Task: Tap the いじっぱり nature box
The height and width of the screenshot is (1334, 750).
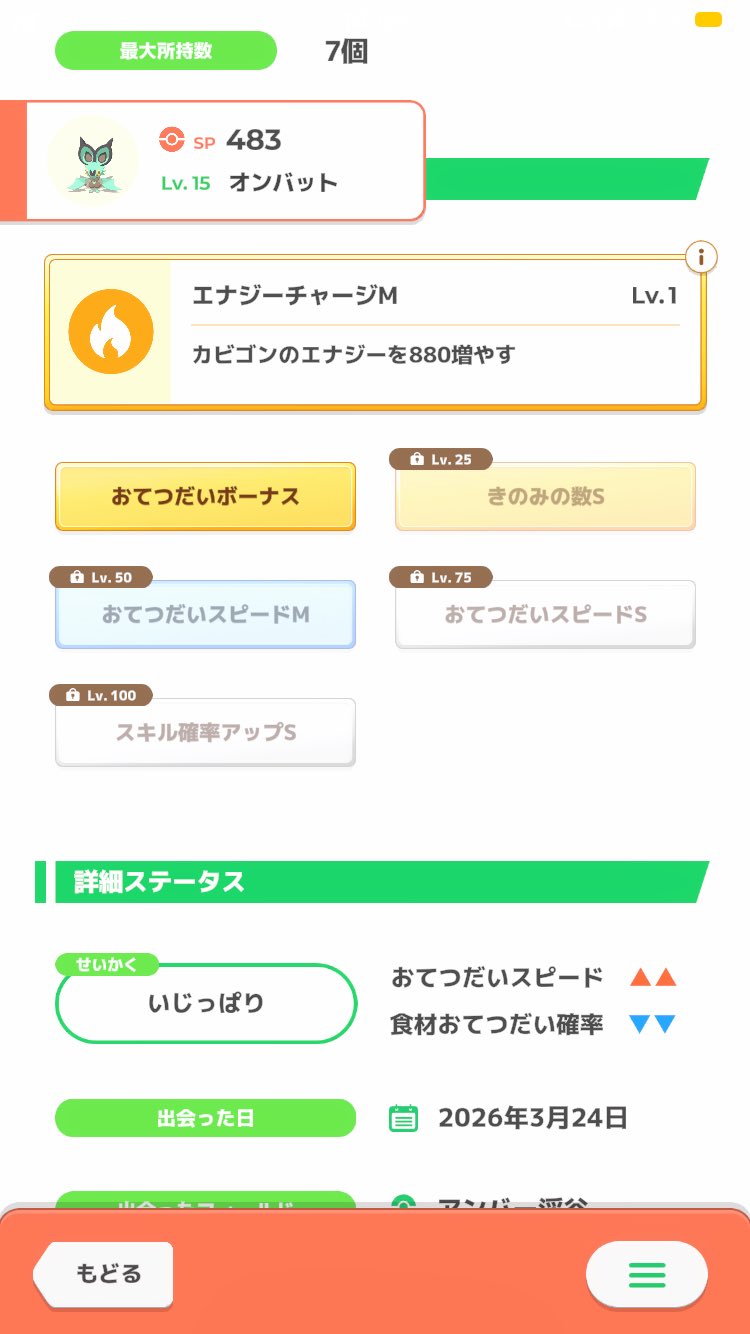Action: coord(206,1004)
